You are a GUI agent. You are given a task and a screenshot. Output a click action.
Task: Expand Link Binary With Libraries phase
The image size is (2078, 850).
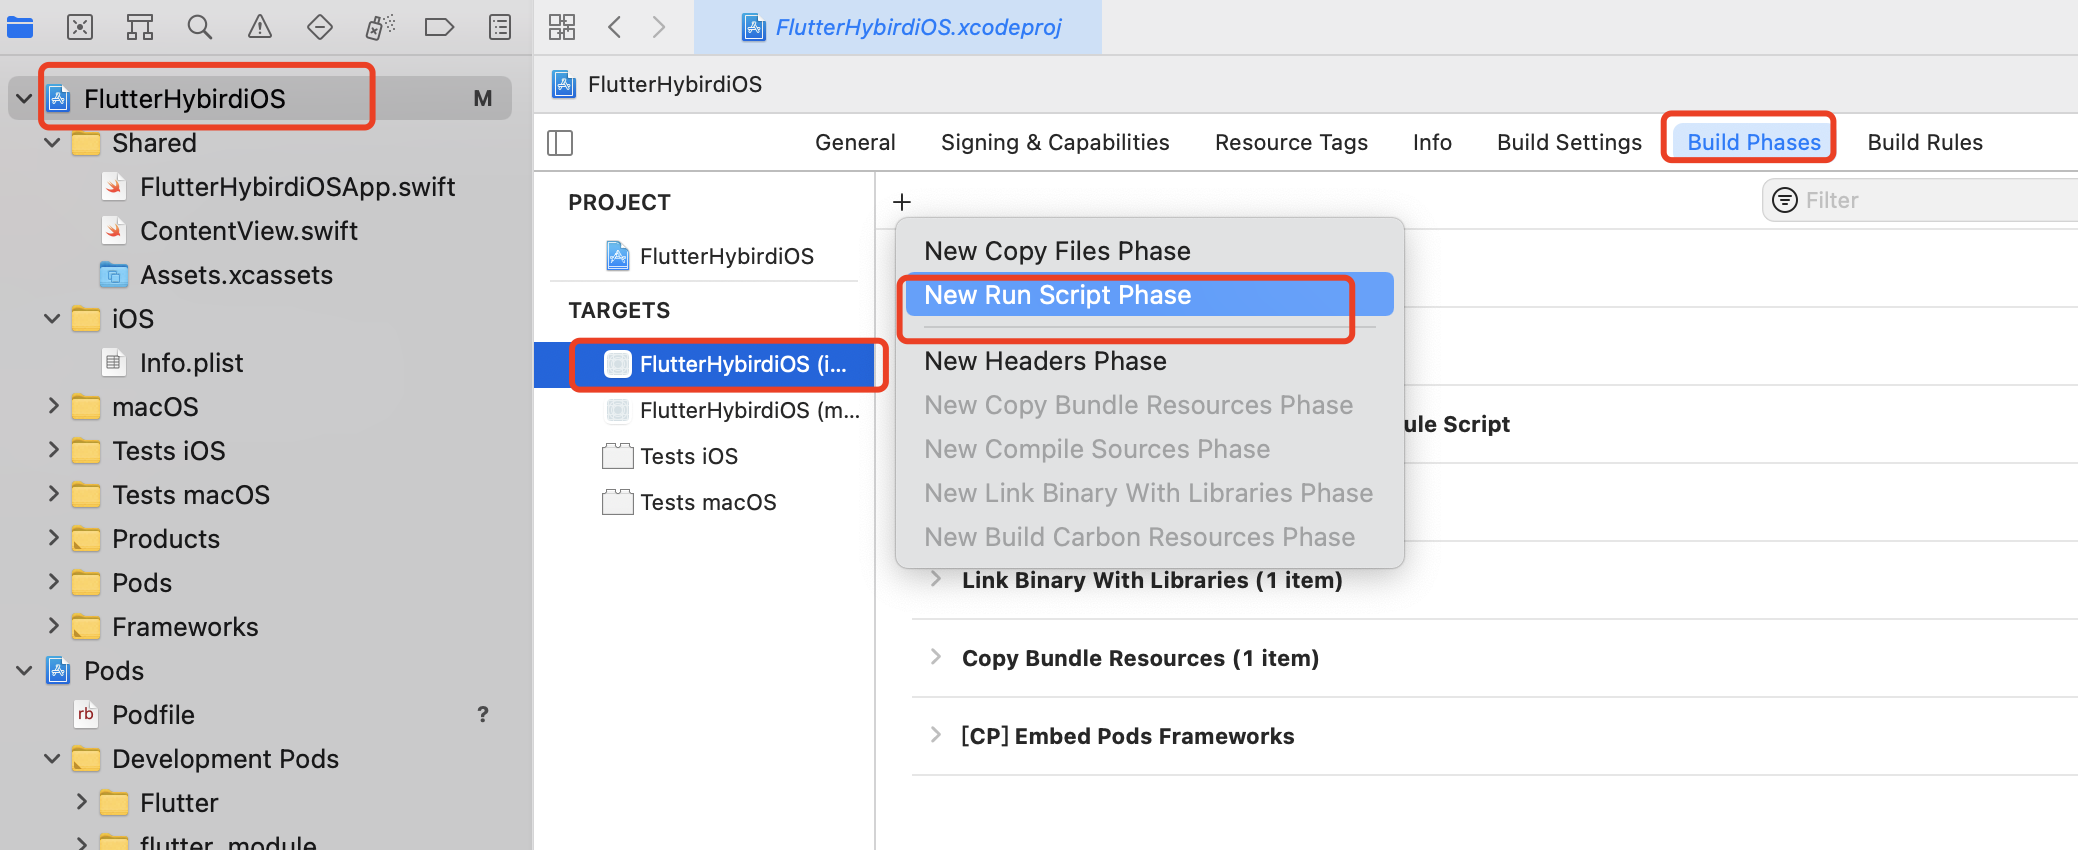point(936,579)
